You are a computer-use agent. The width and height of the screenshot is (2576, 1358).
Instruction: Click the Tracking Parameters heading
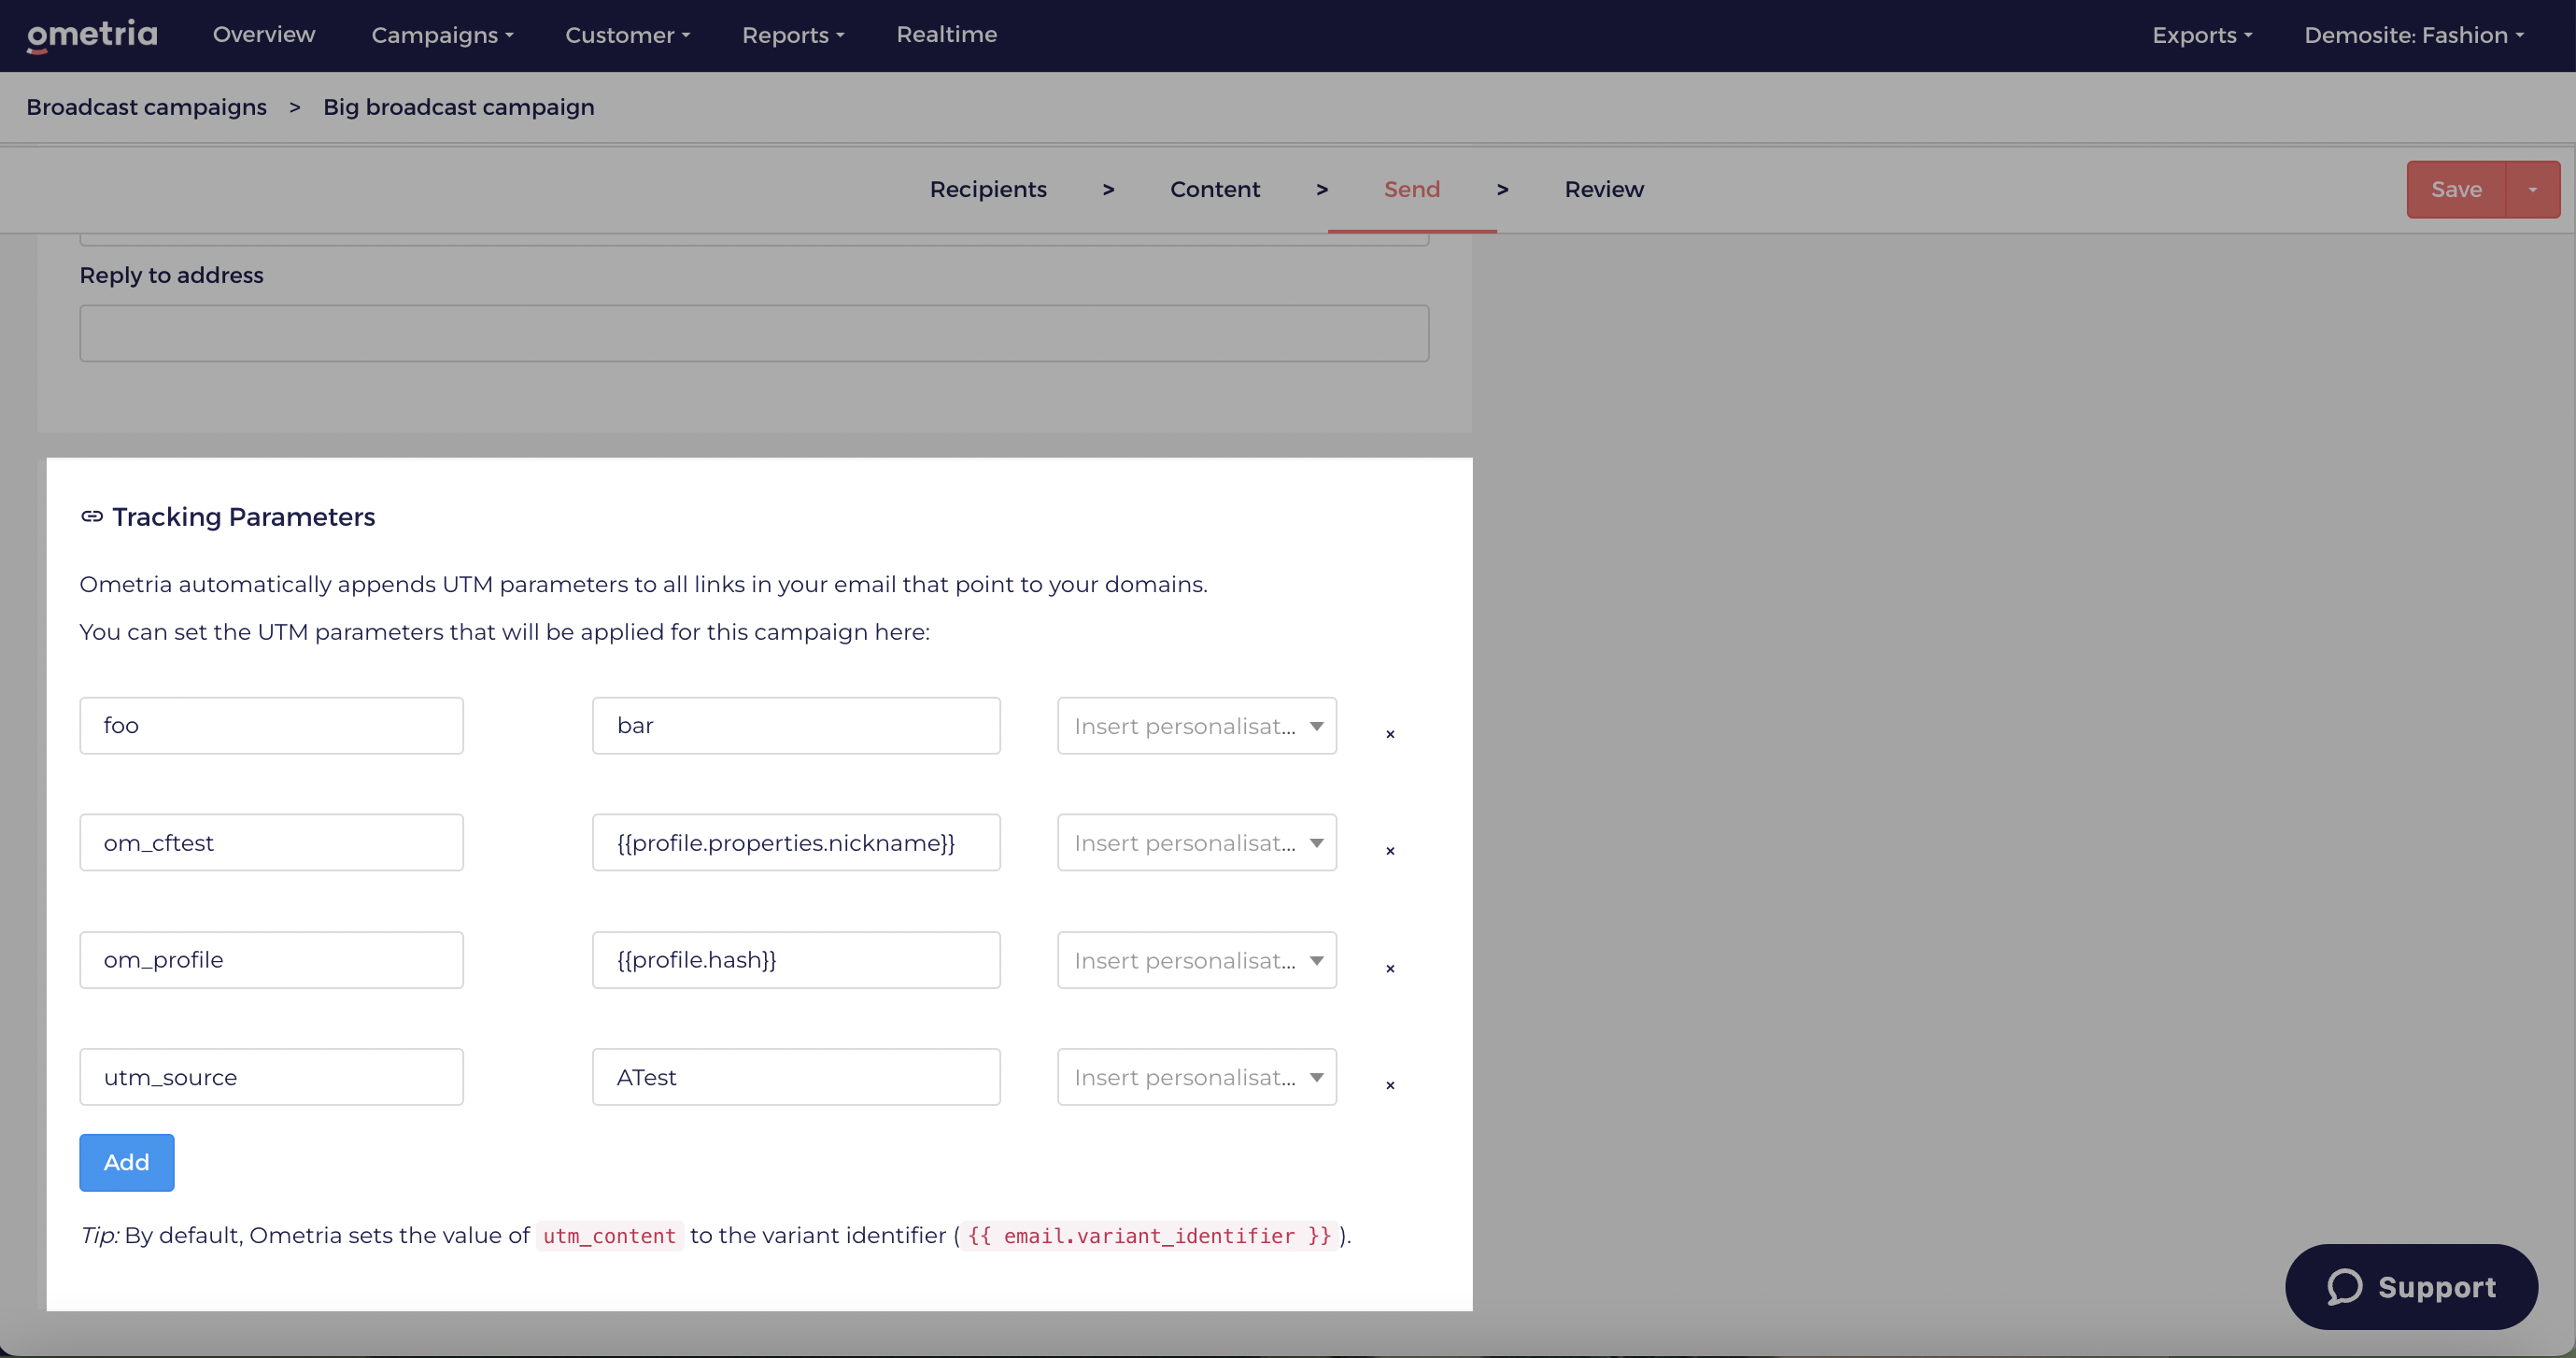pos(244,517)
